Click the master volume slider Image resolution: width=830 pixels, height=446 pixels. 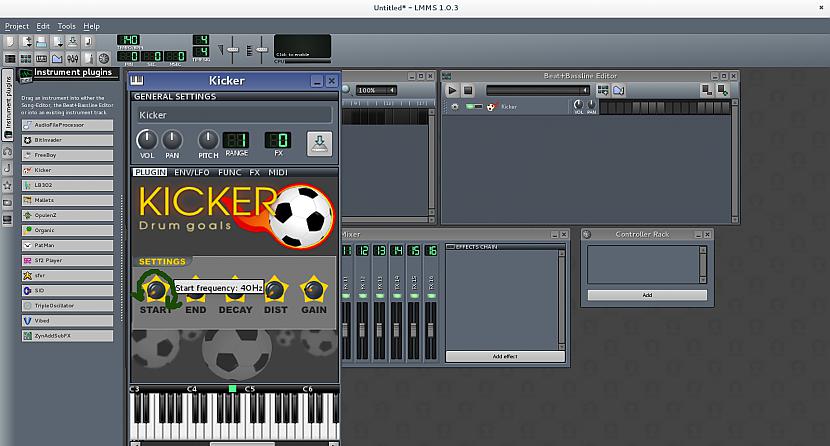232,50
